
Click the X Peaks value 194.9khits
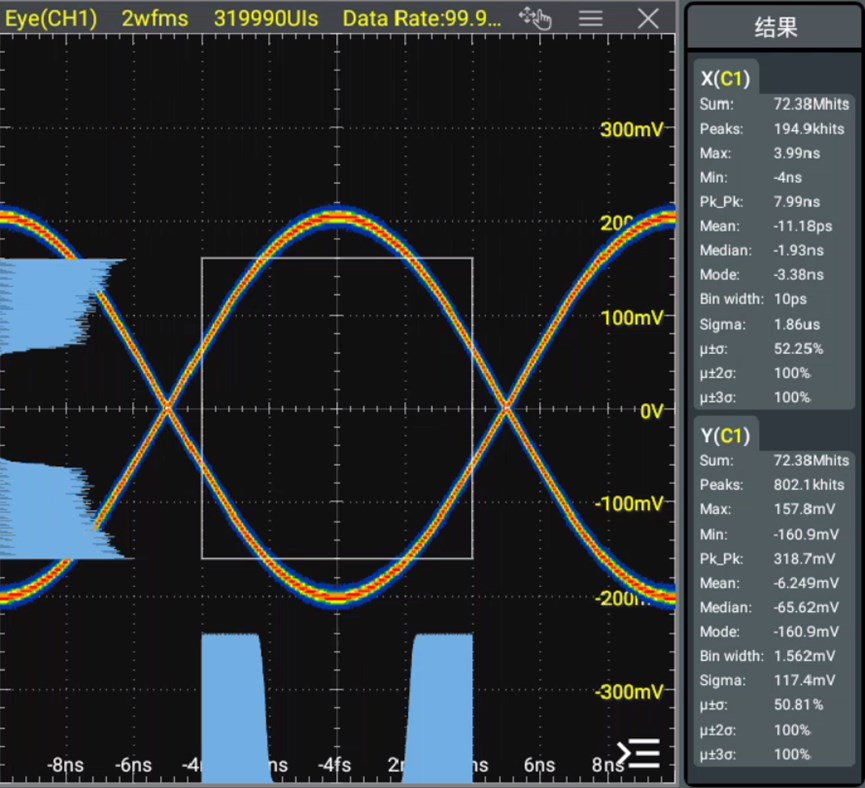809,129
